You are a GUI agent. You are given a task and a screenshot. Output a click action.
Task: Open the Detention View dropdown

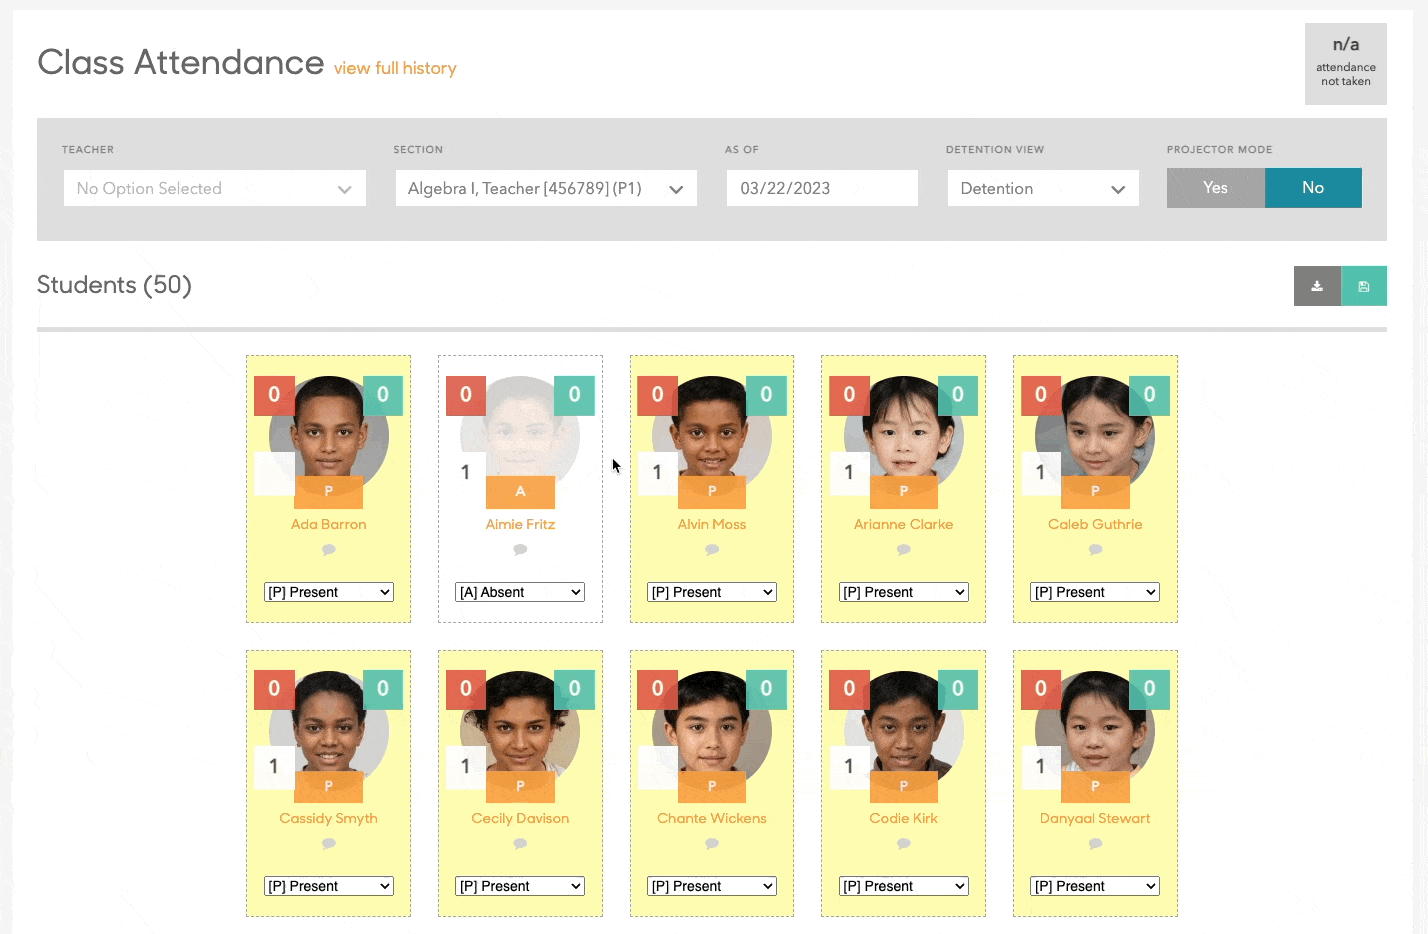(1043, 188)
